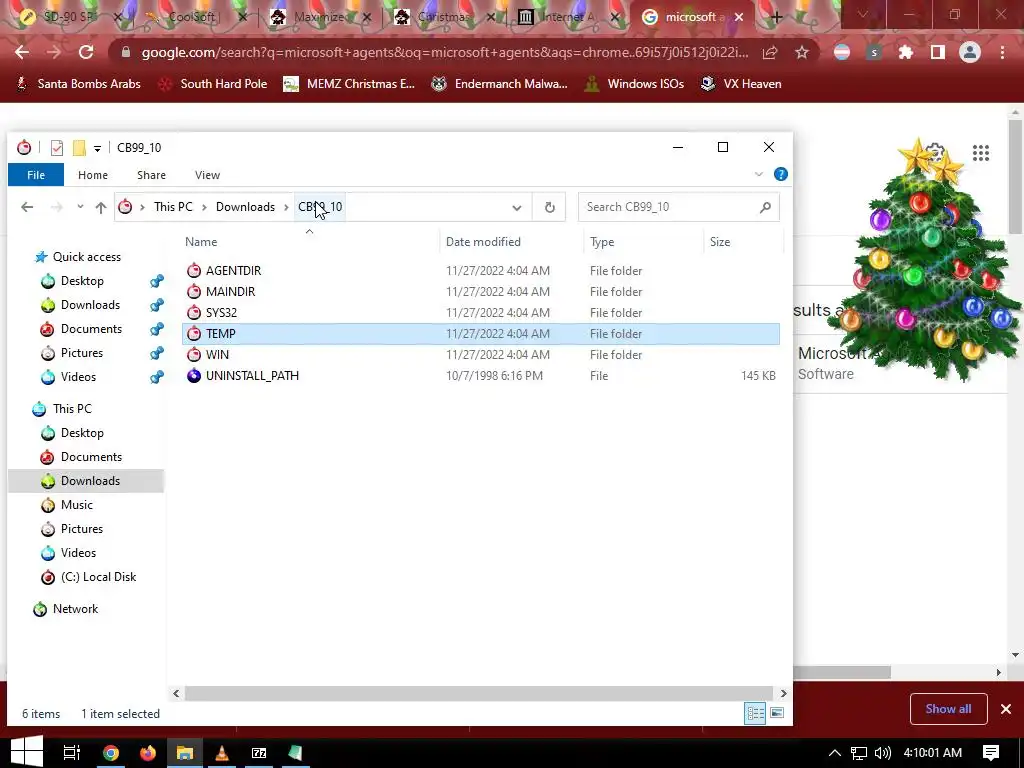
Task: Click the TEMP folder icon
Action: (x=194, y=334)
